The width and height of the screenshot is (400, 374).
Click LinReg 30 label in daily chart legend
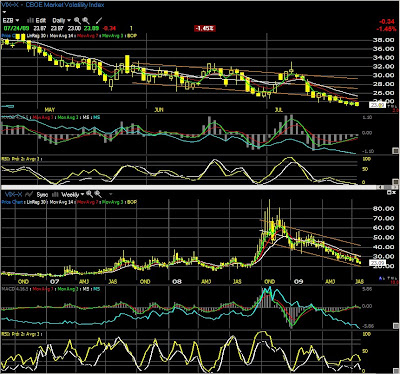[37, 35]
